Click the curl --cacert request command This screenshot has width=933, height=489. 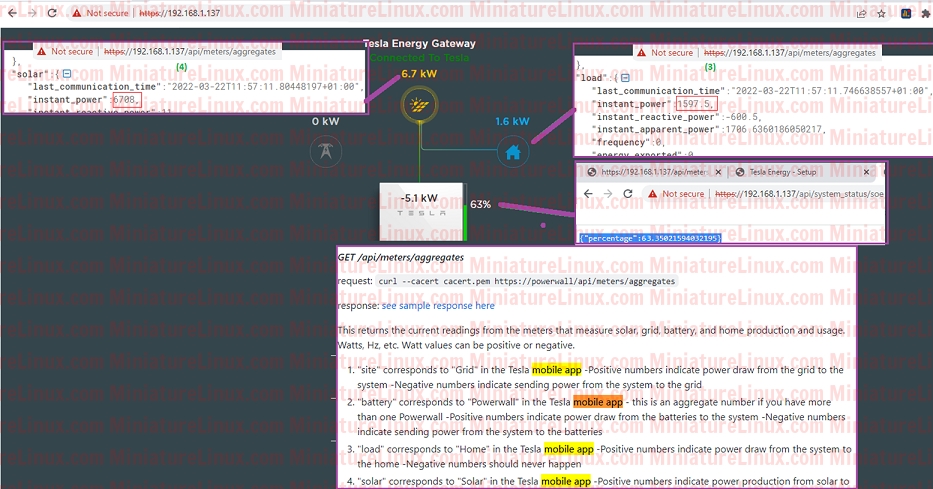[527, 281]
